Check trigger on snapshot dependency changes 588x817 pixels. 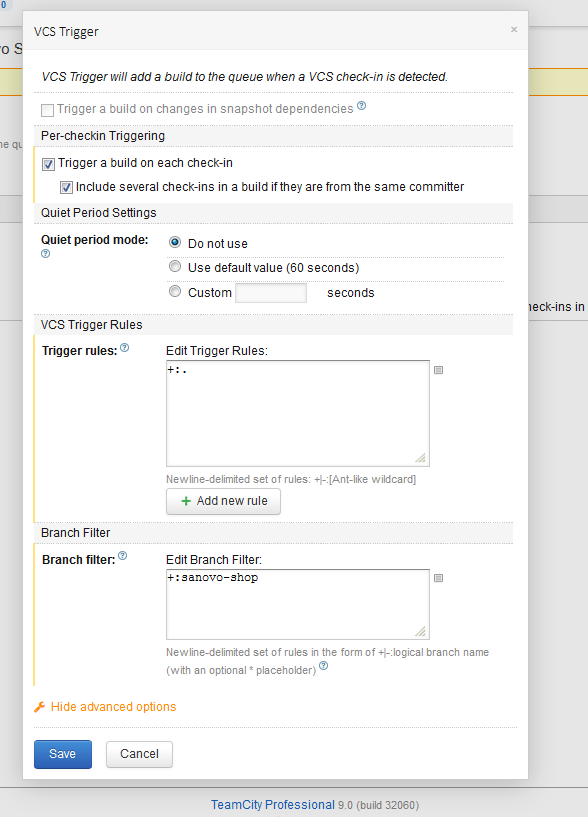pyautogui.click(x=45, y=108)
